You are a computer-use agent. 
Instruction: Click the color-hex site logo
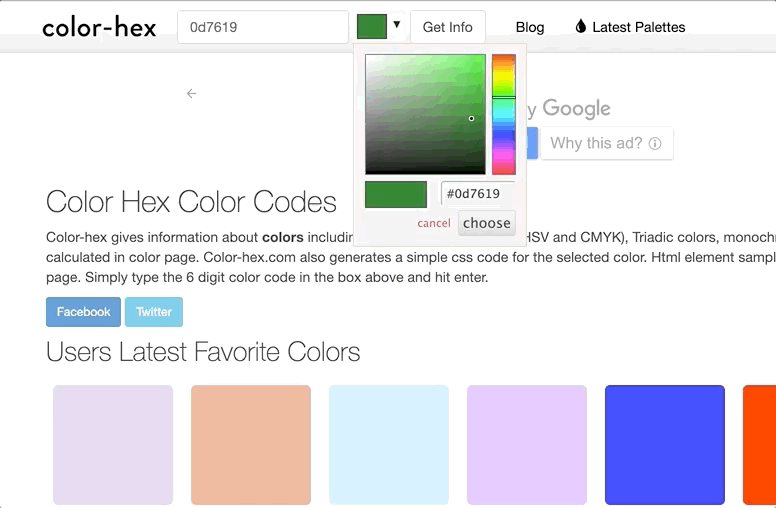pyautogui.click(x=99, y=27)
